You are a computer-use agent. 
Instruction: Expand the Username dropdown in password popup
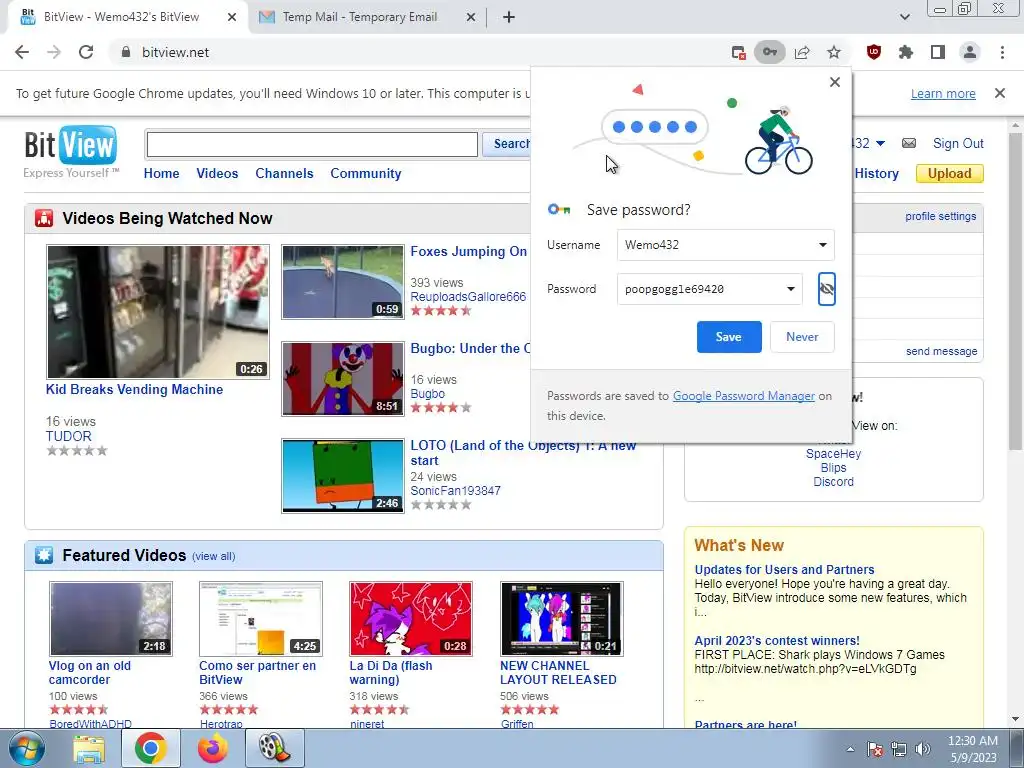tap(823, 245)
